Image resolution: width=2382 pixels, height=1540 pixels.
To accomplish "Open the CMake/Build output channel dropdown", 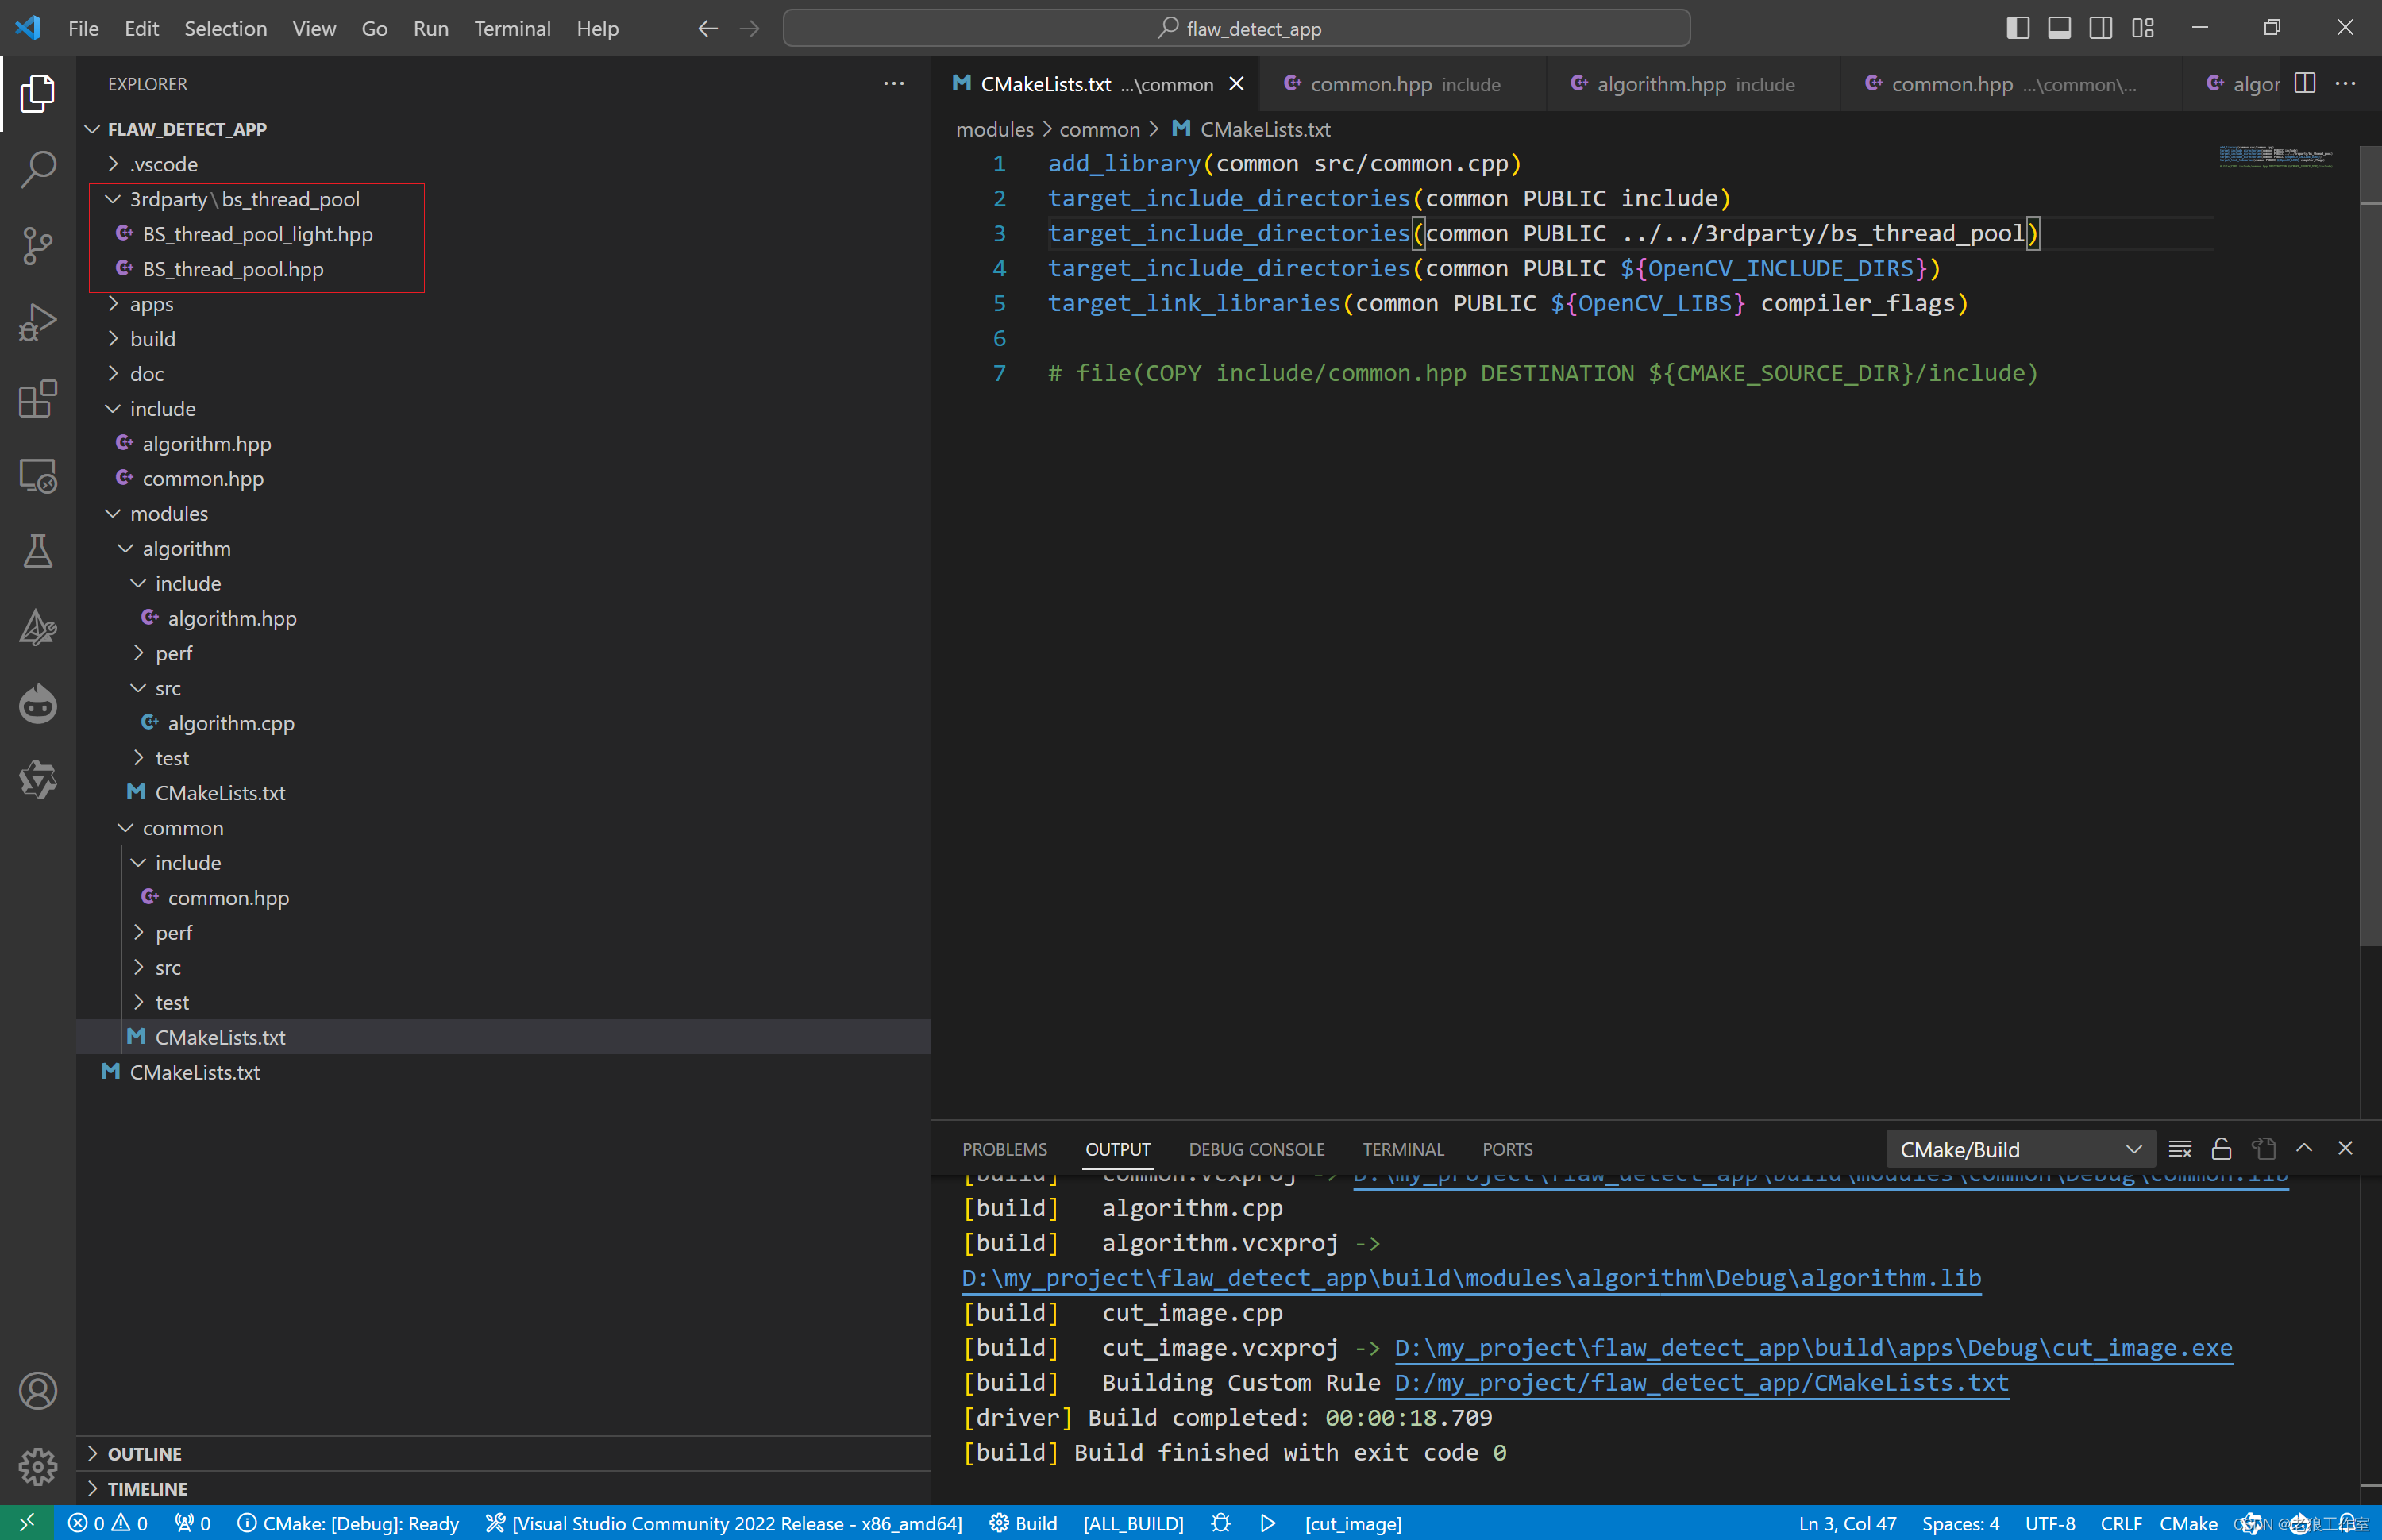I will point(2017,1150).
